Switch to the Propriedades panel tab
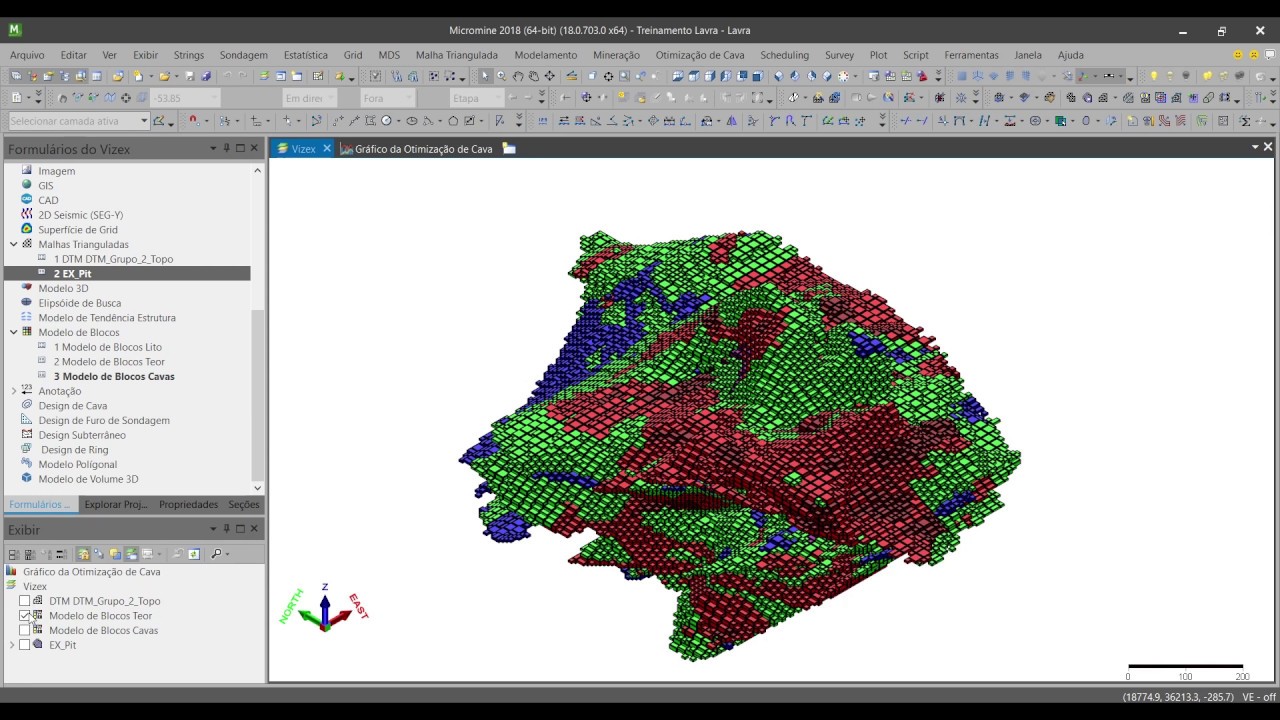 point(188,504)
